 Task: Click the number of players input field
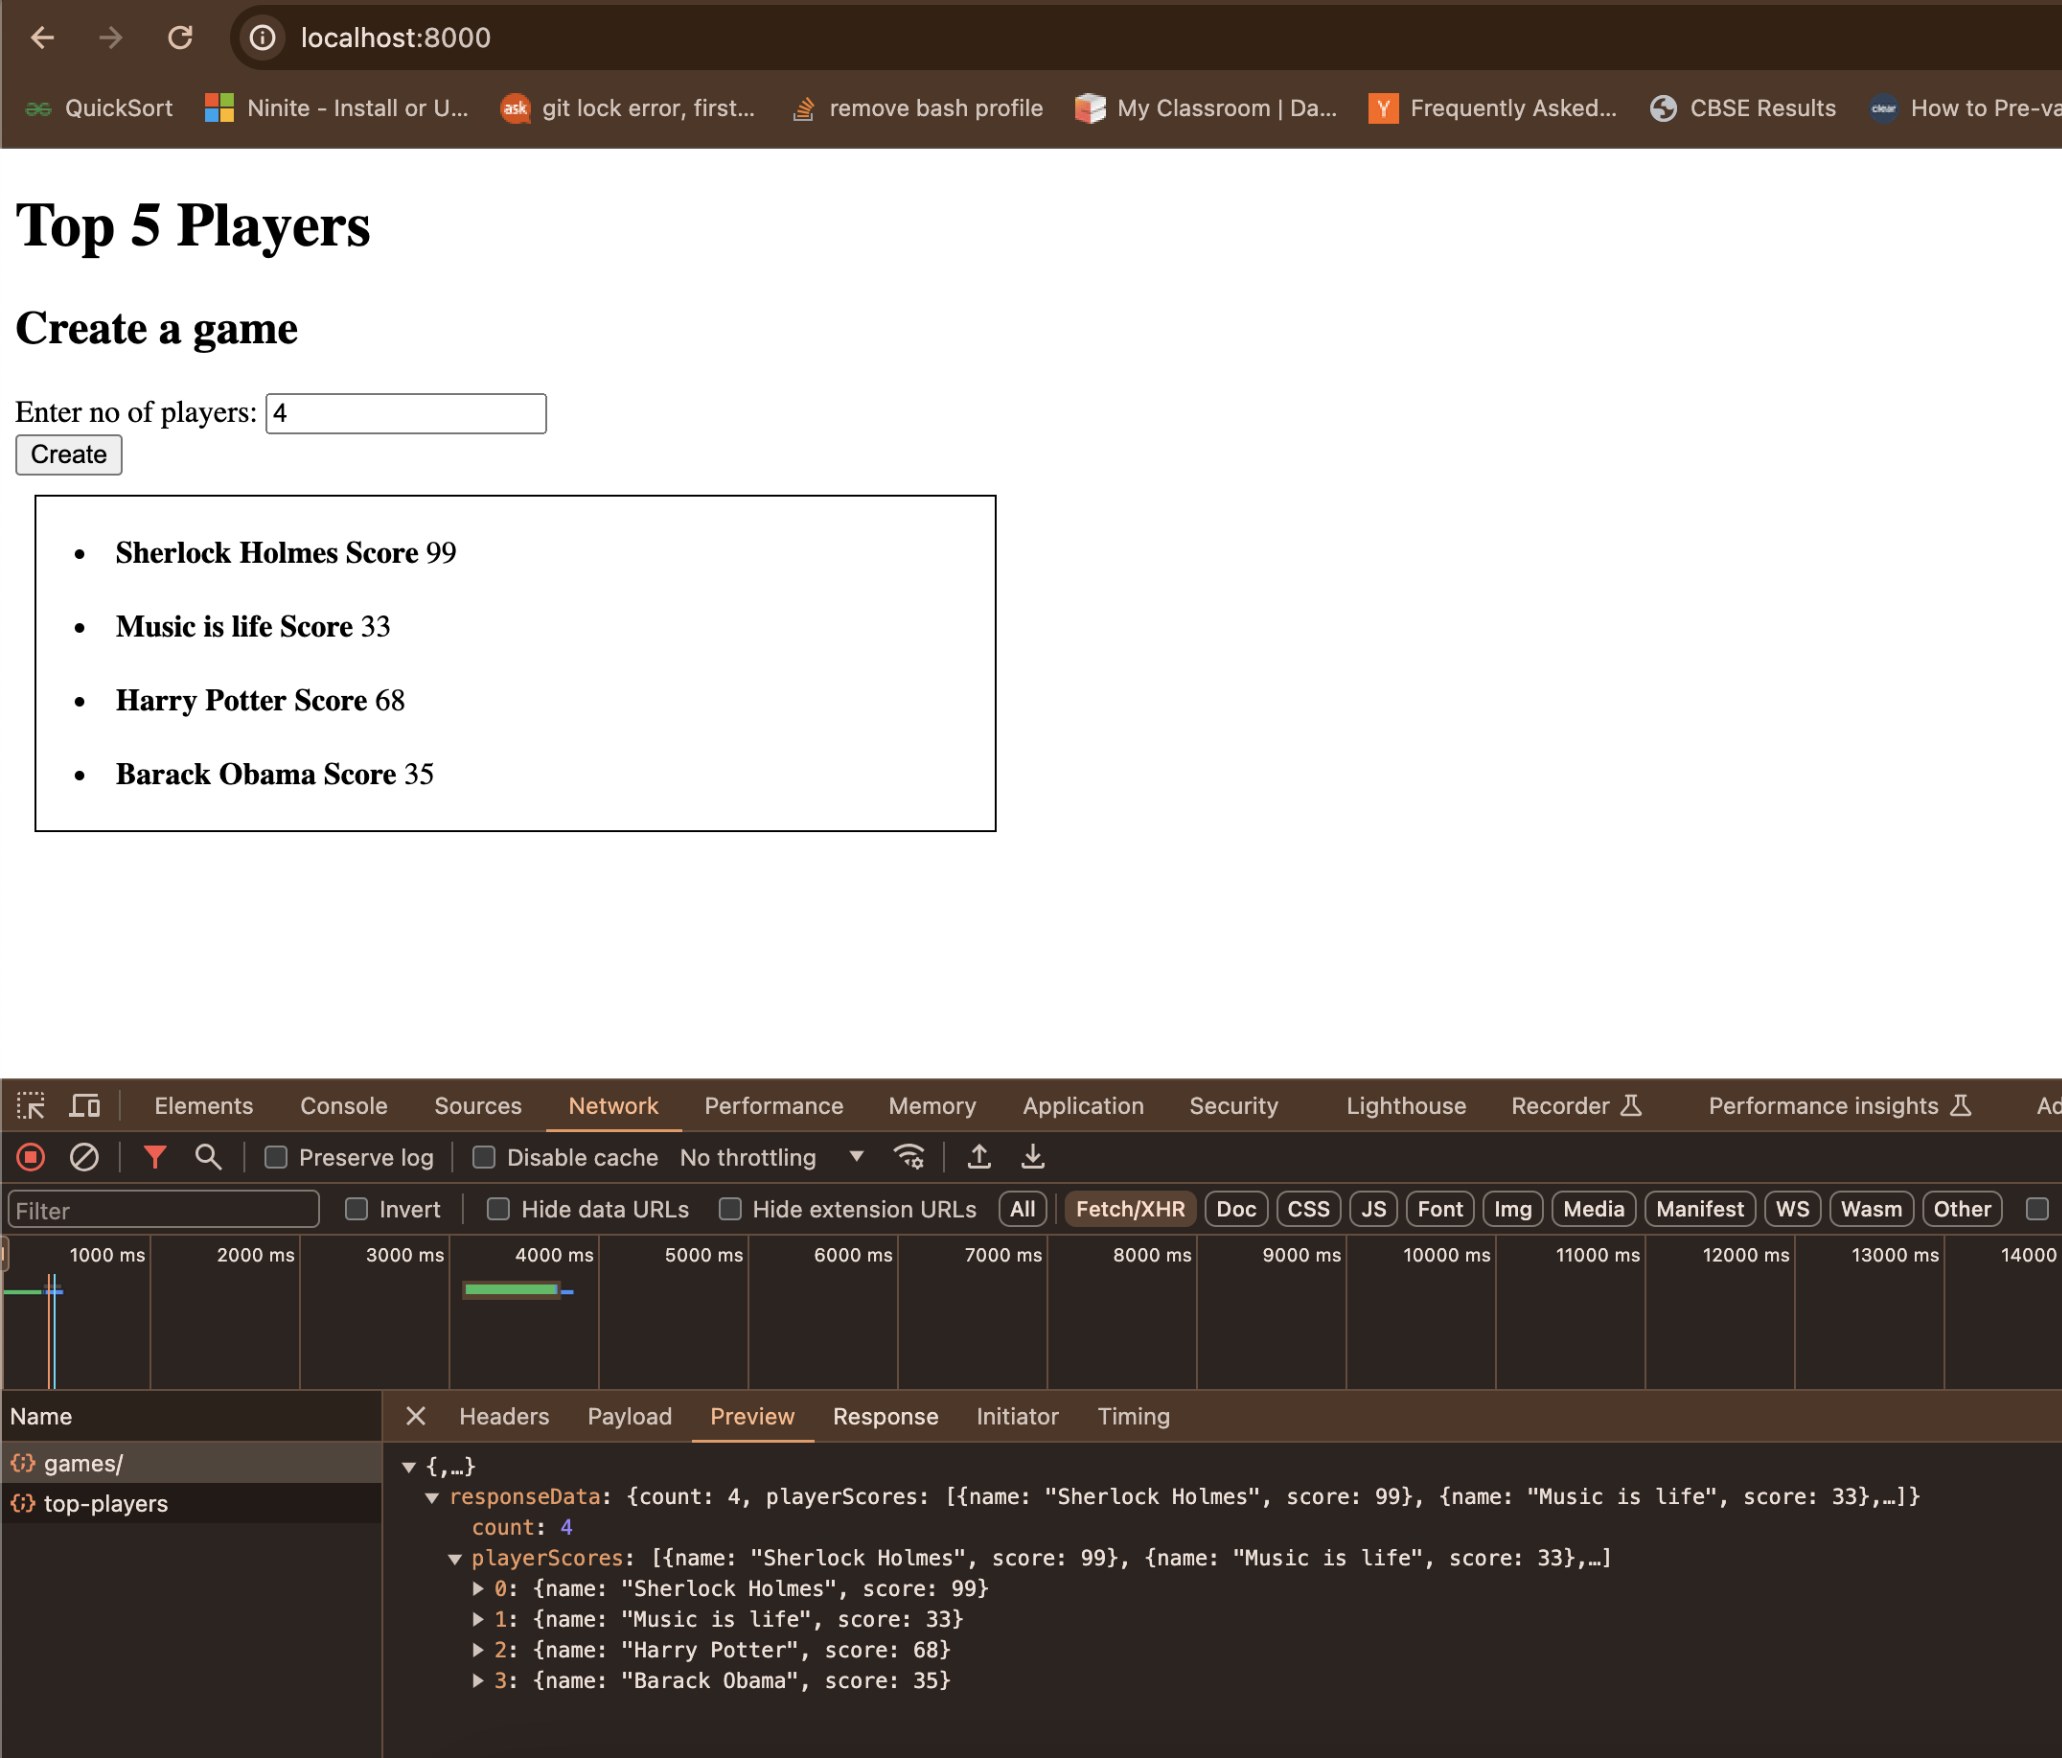(x=405, y=413)
